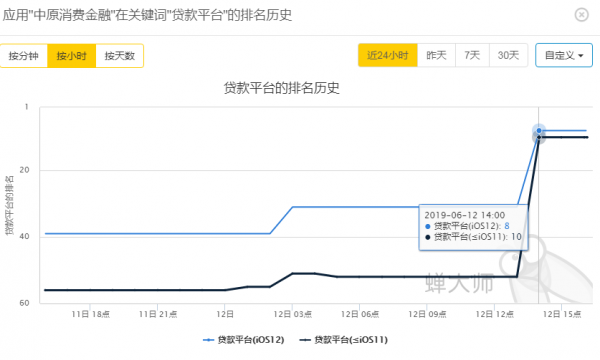Screen dimensions: 600x360
Task: Open the 自定义 date dropdown
Action: click(x=564, y=55)
